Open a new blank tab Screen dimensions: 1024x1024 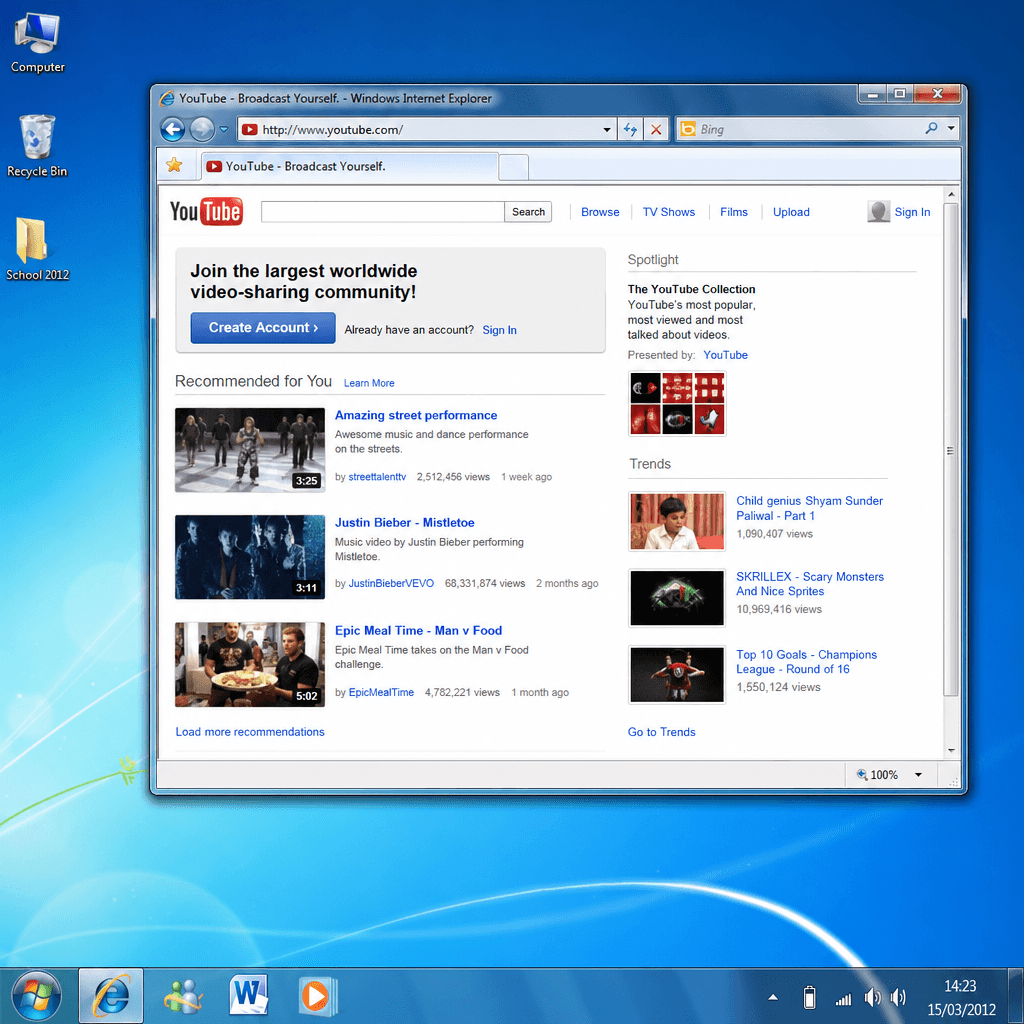[x=513, y=167]
